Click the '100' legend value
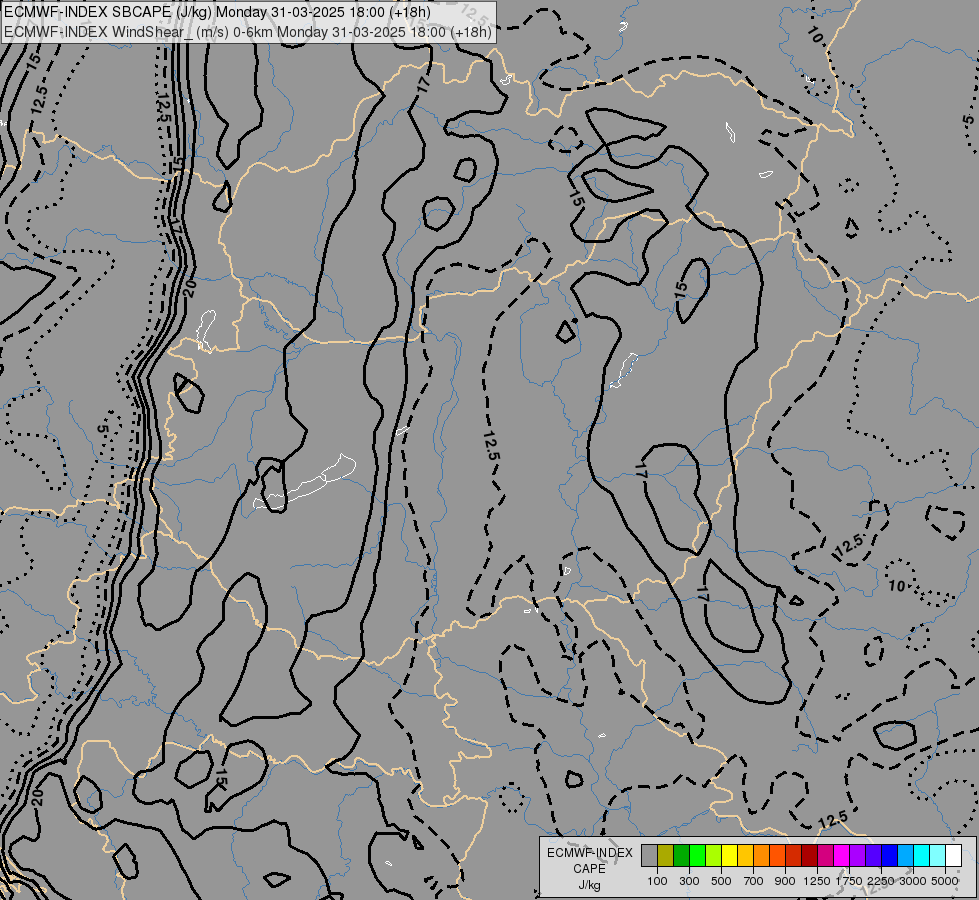Viewport: 979px width, 900px height. coord(657,881)
